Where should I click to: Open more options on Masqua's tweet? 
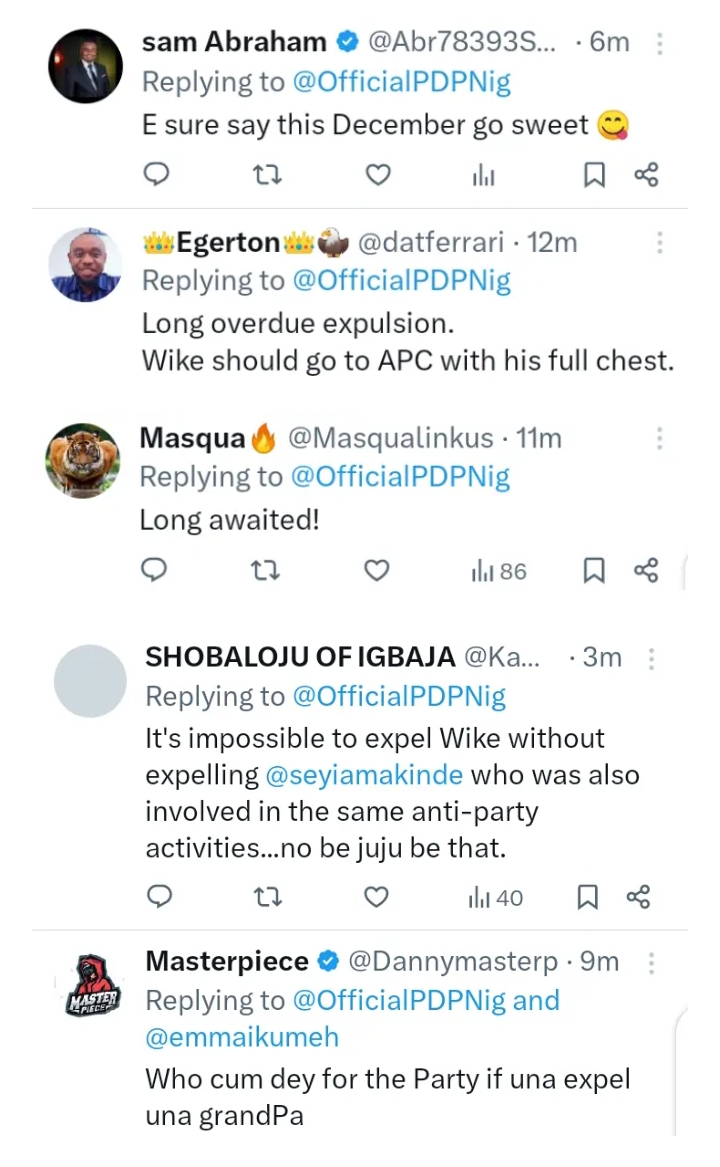coord(659,438)
